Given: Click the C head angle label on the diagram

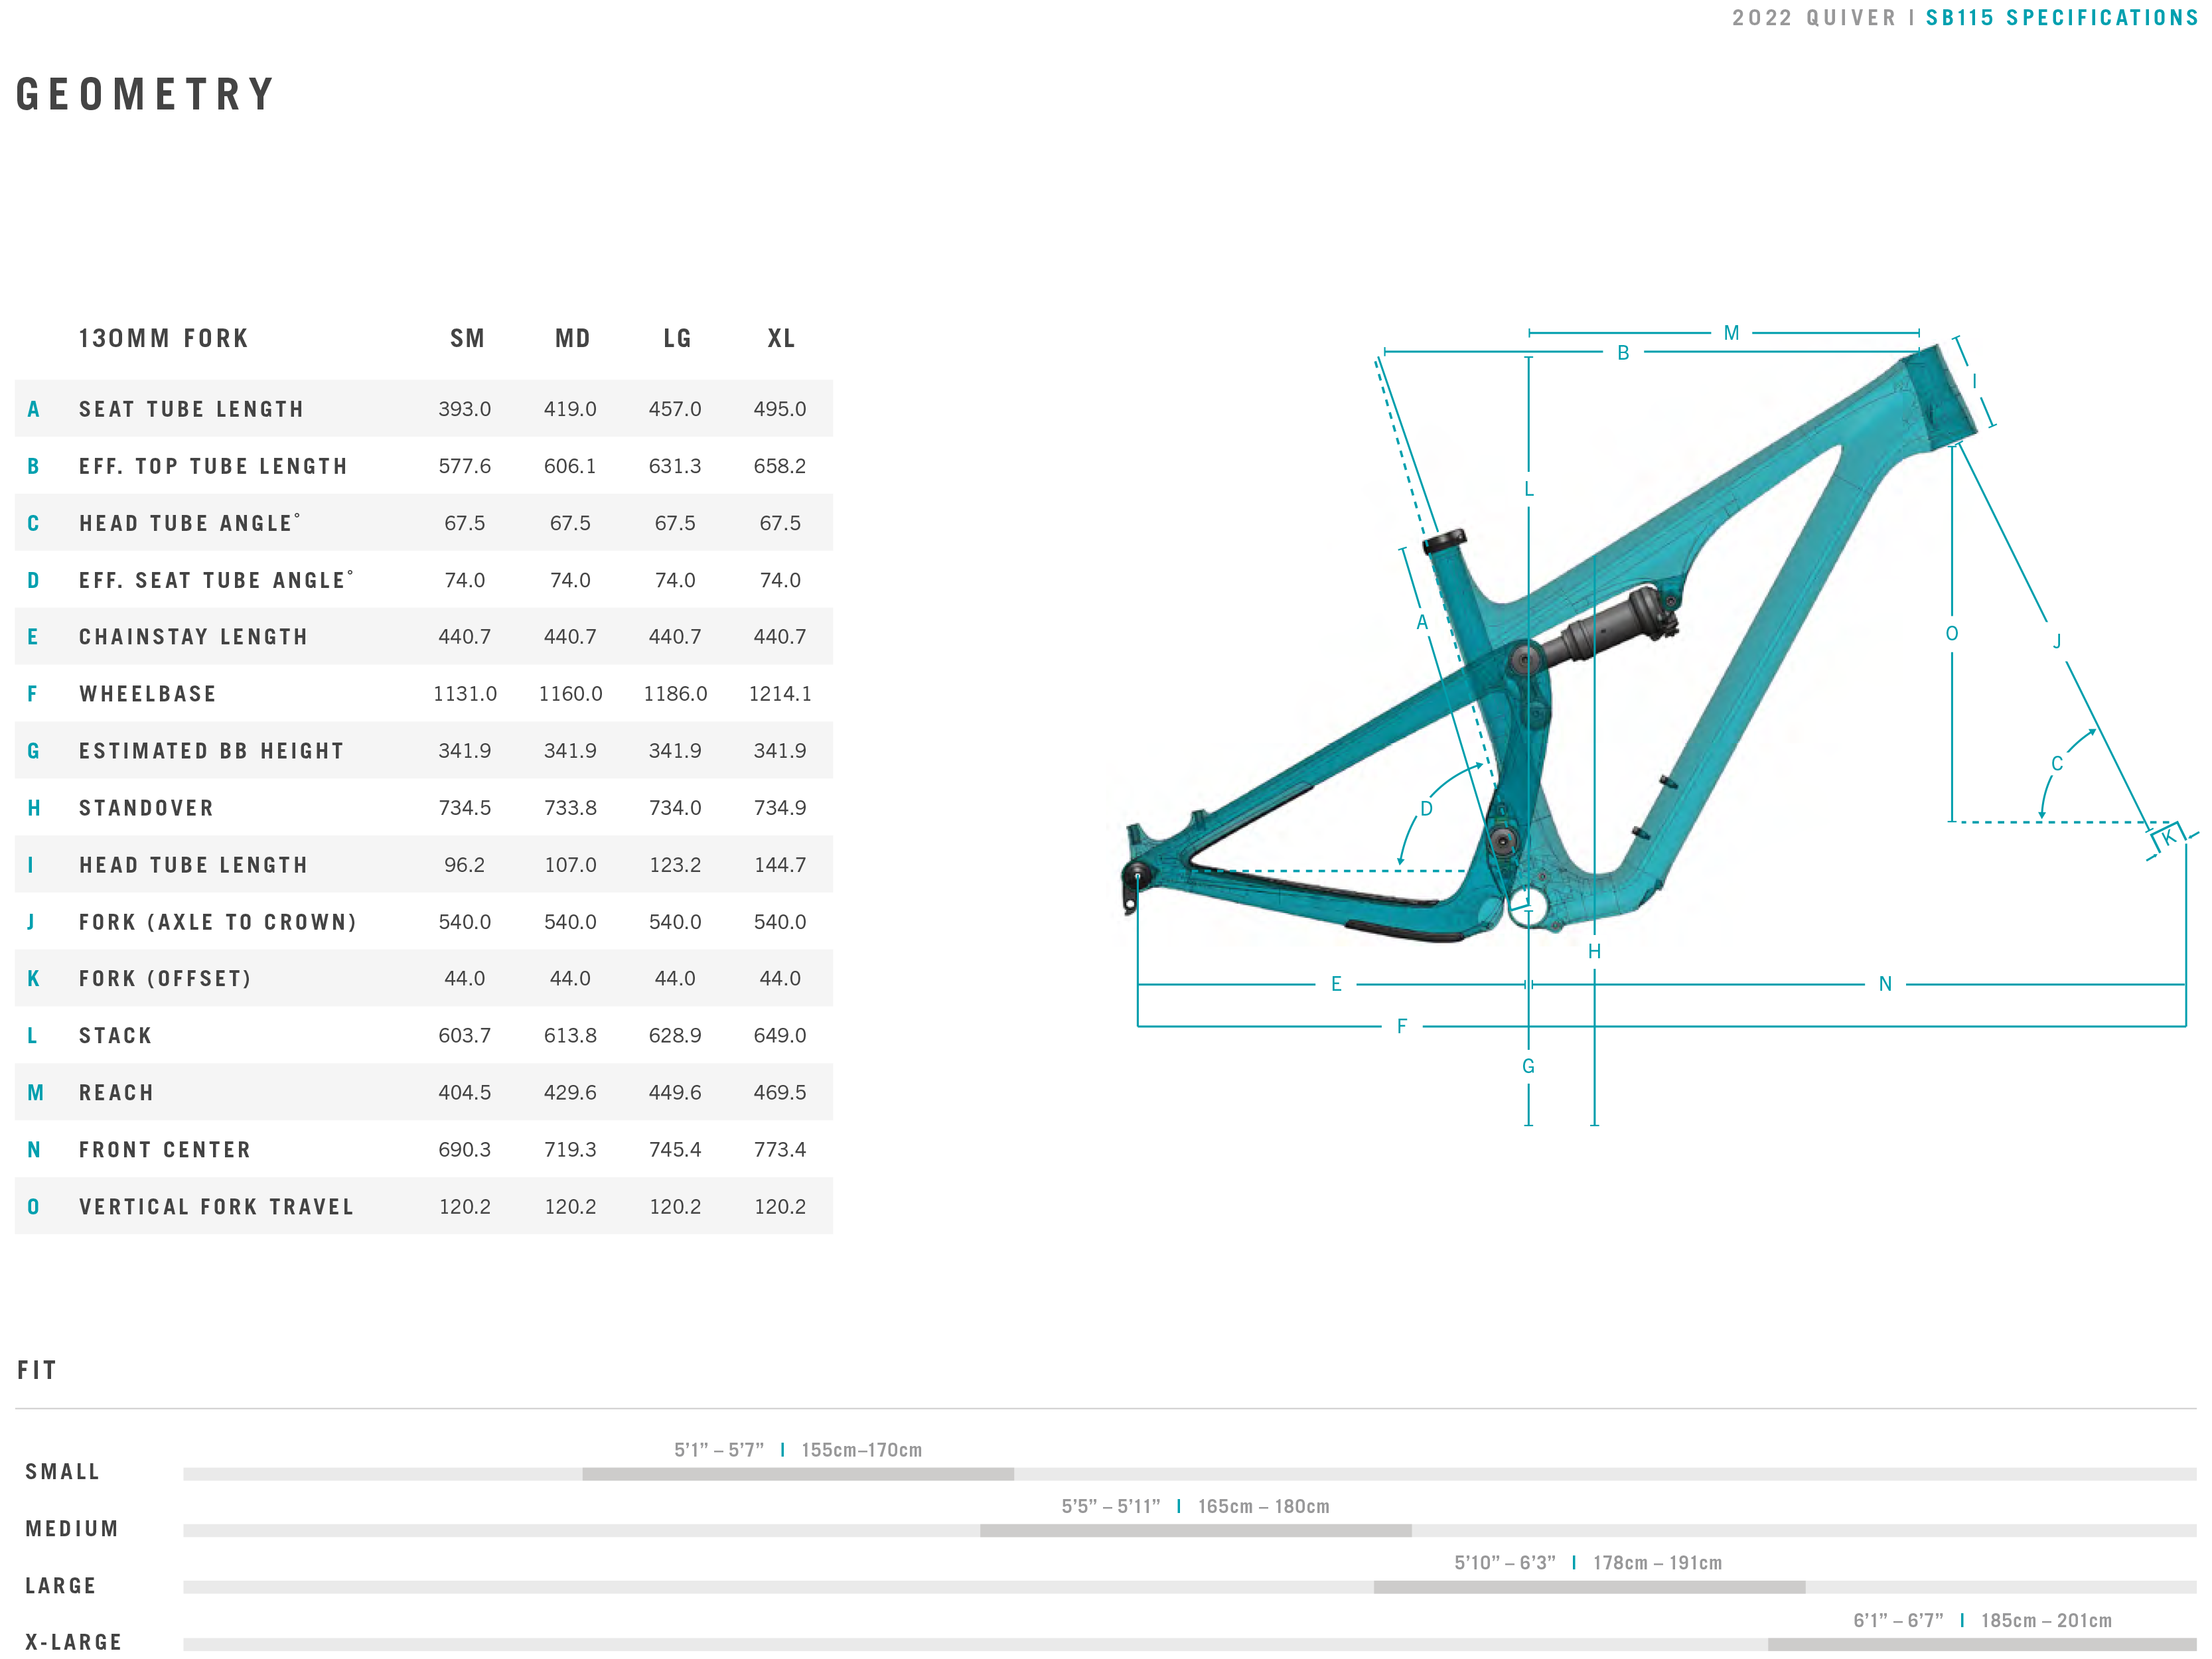Looking at the screenshot, I should tap(2057, 764).
